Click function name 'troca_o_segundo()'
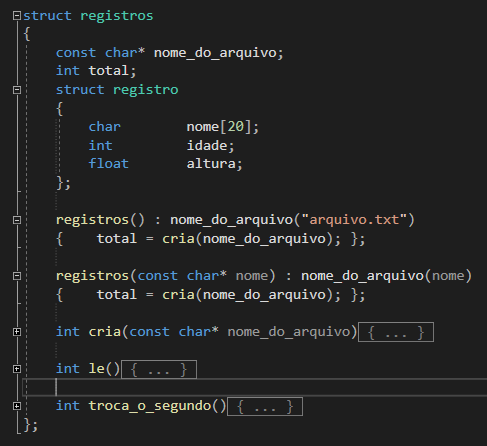This screenshot has width=487, height=446. pos(157,406)
